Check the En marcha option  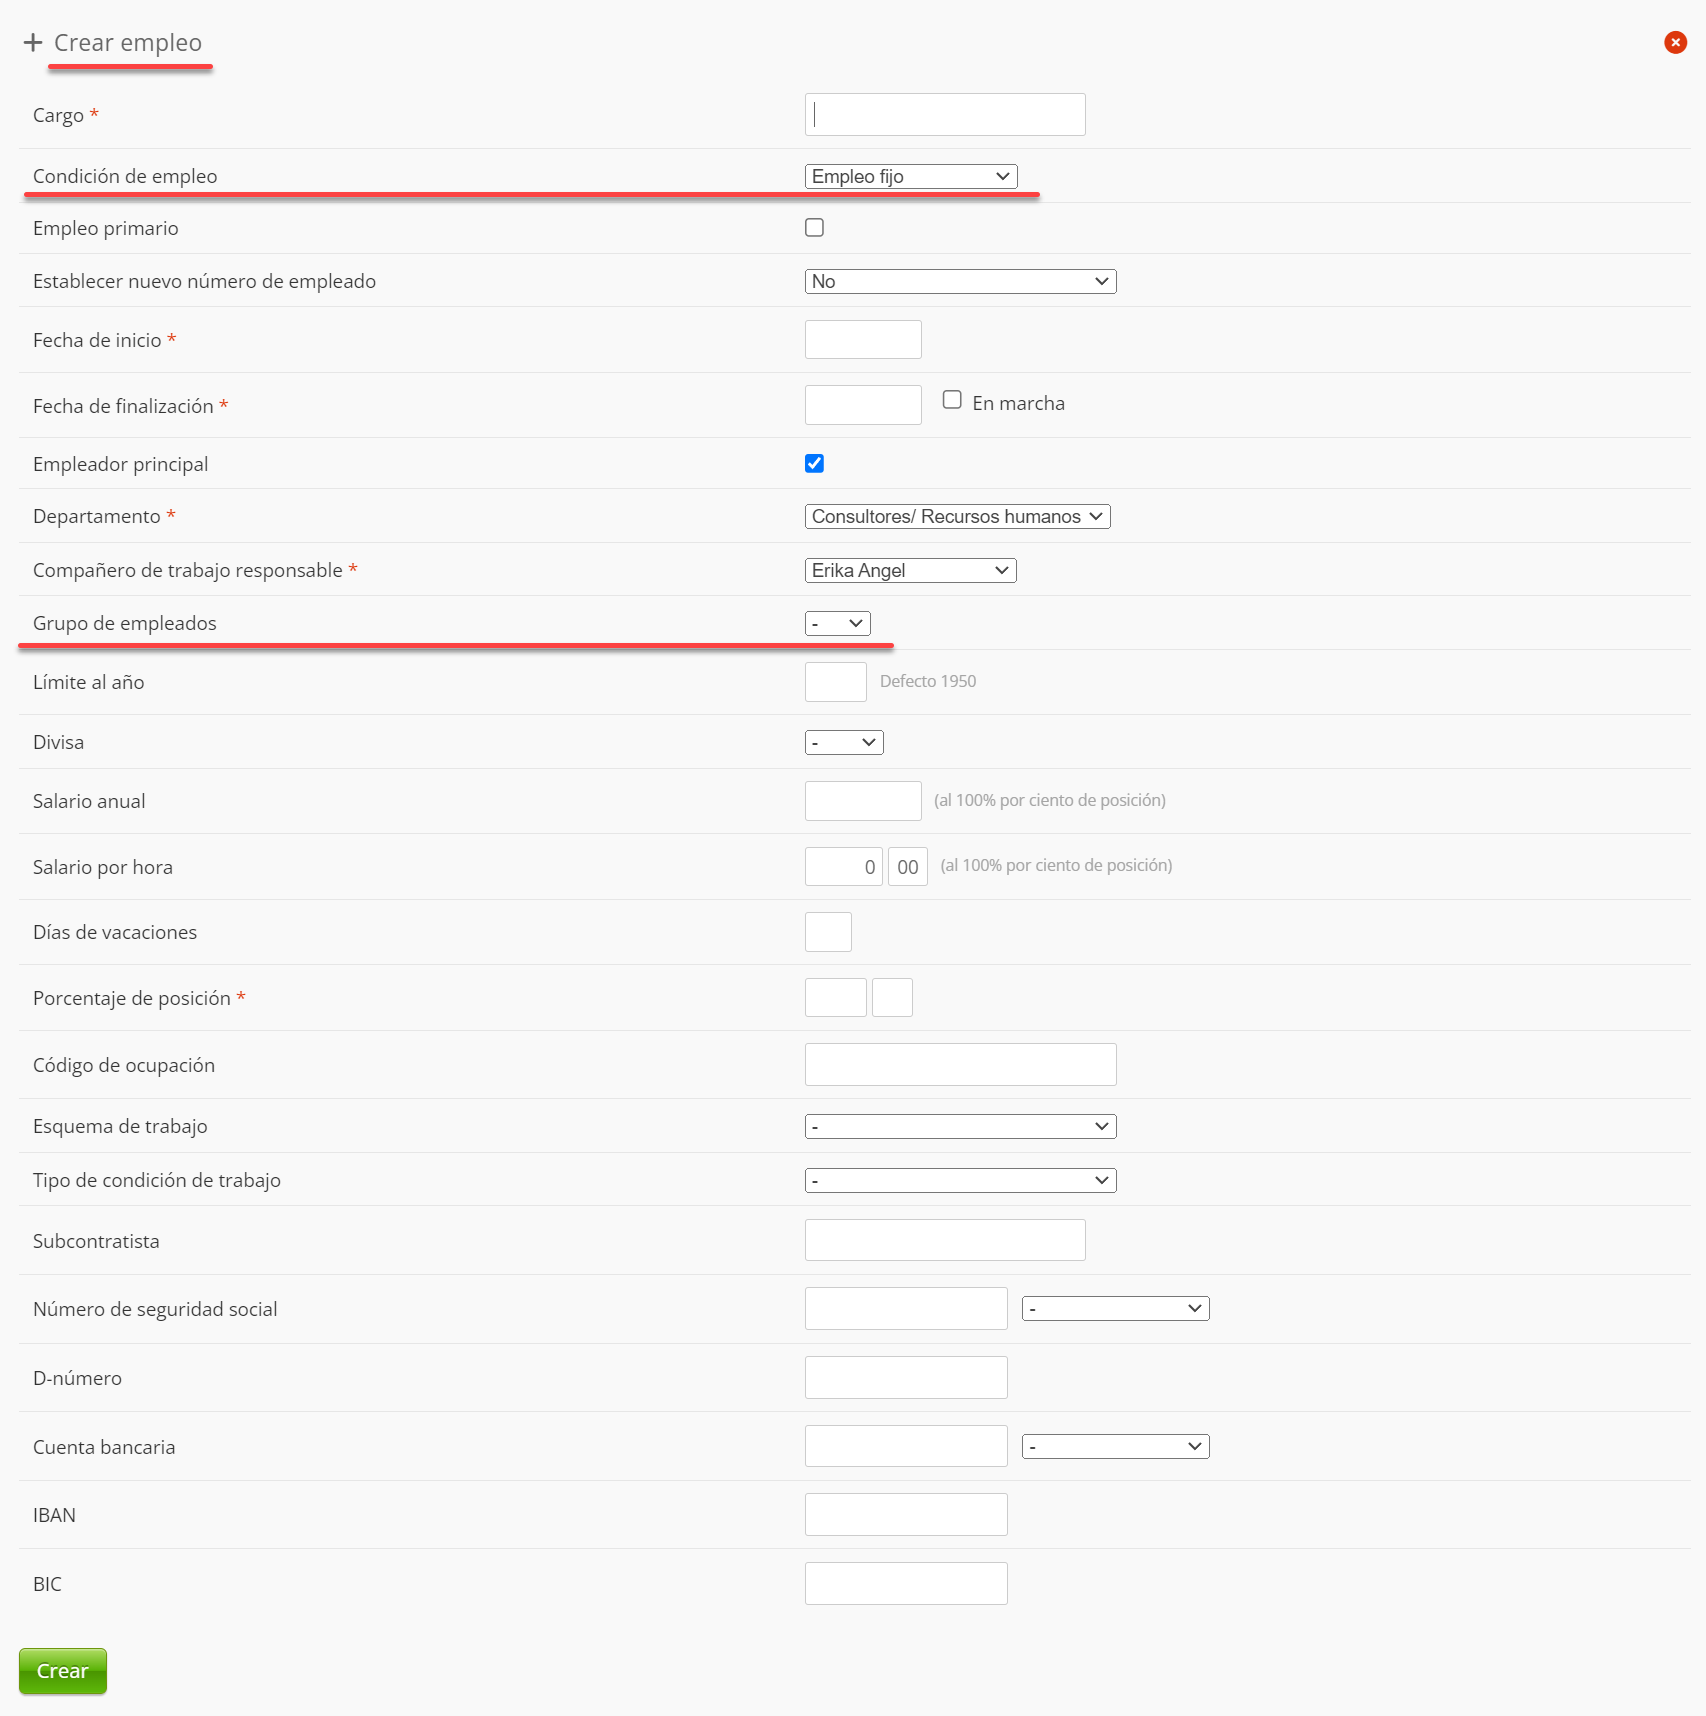952,400
